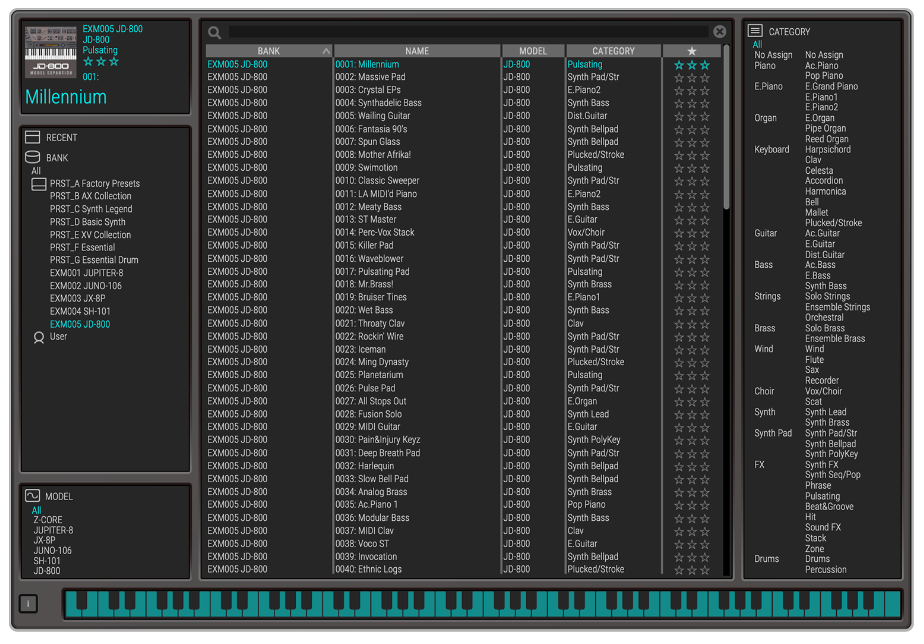Set star rating for Millennium row
The height and width of the screenshot is (644, 924).
[x=692, y=65]
